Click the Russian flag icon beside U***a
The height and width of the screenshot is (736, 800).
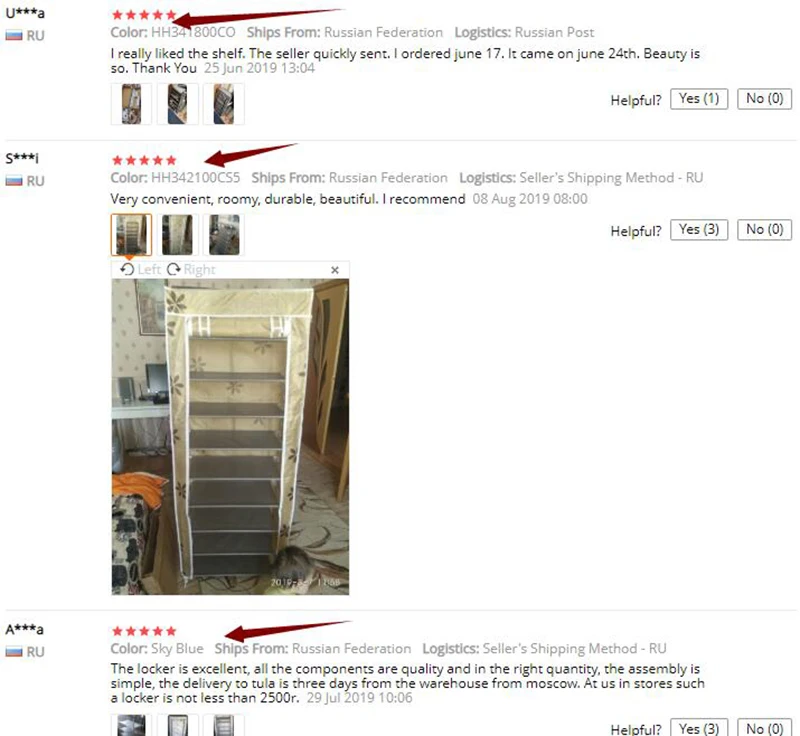click(x=14, y=35)
